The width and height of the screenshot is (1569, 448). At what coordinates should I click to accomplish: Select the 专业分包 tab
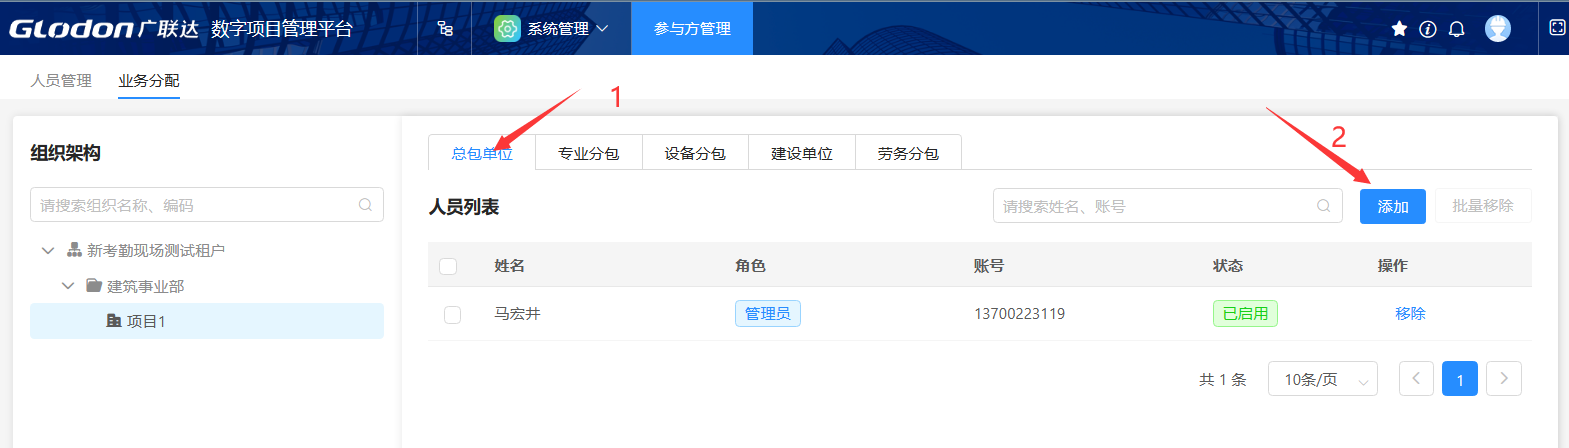tap(589, 153)
